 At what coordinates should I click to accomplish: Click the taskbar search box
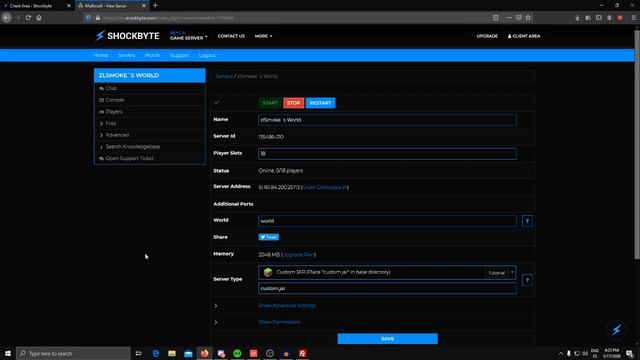(x=73, y=353)
